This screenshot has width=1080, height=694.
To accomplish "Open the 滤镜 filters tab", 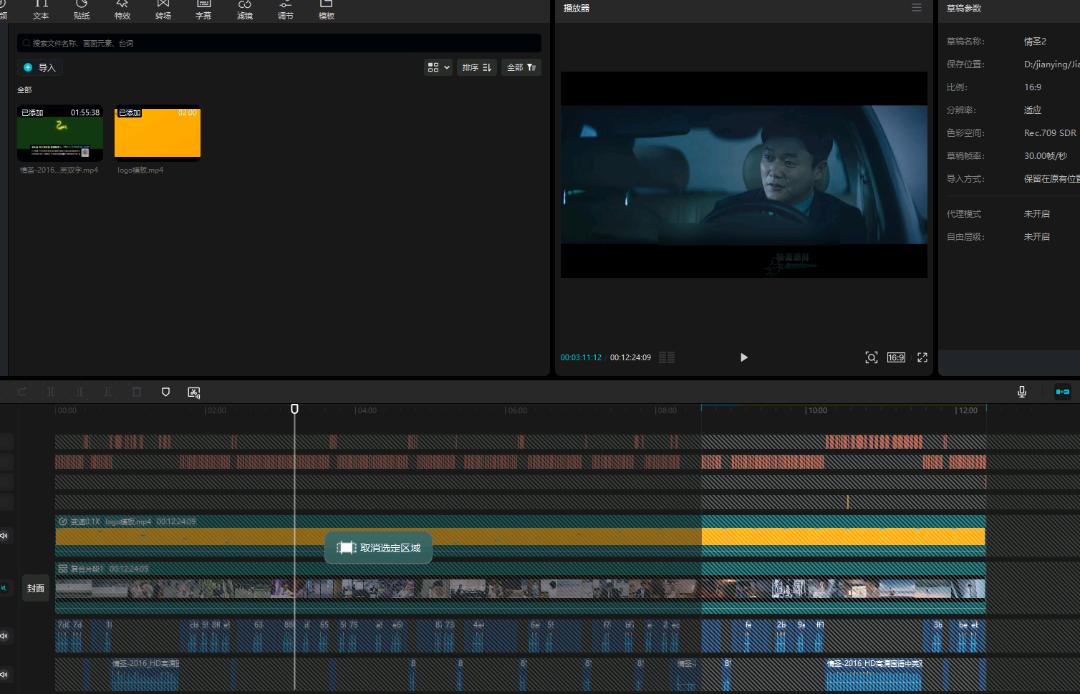I will (245, 10).
